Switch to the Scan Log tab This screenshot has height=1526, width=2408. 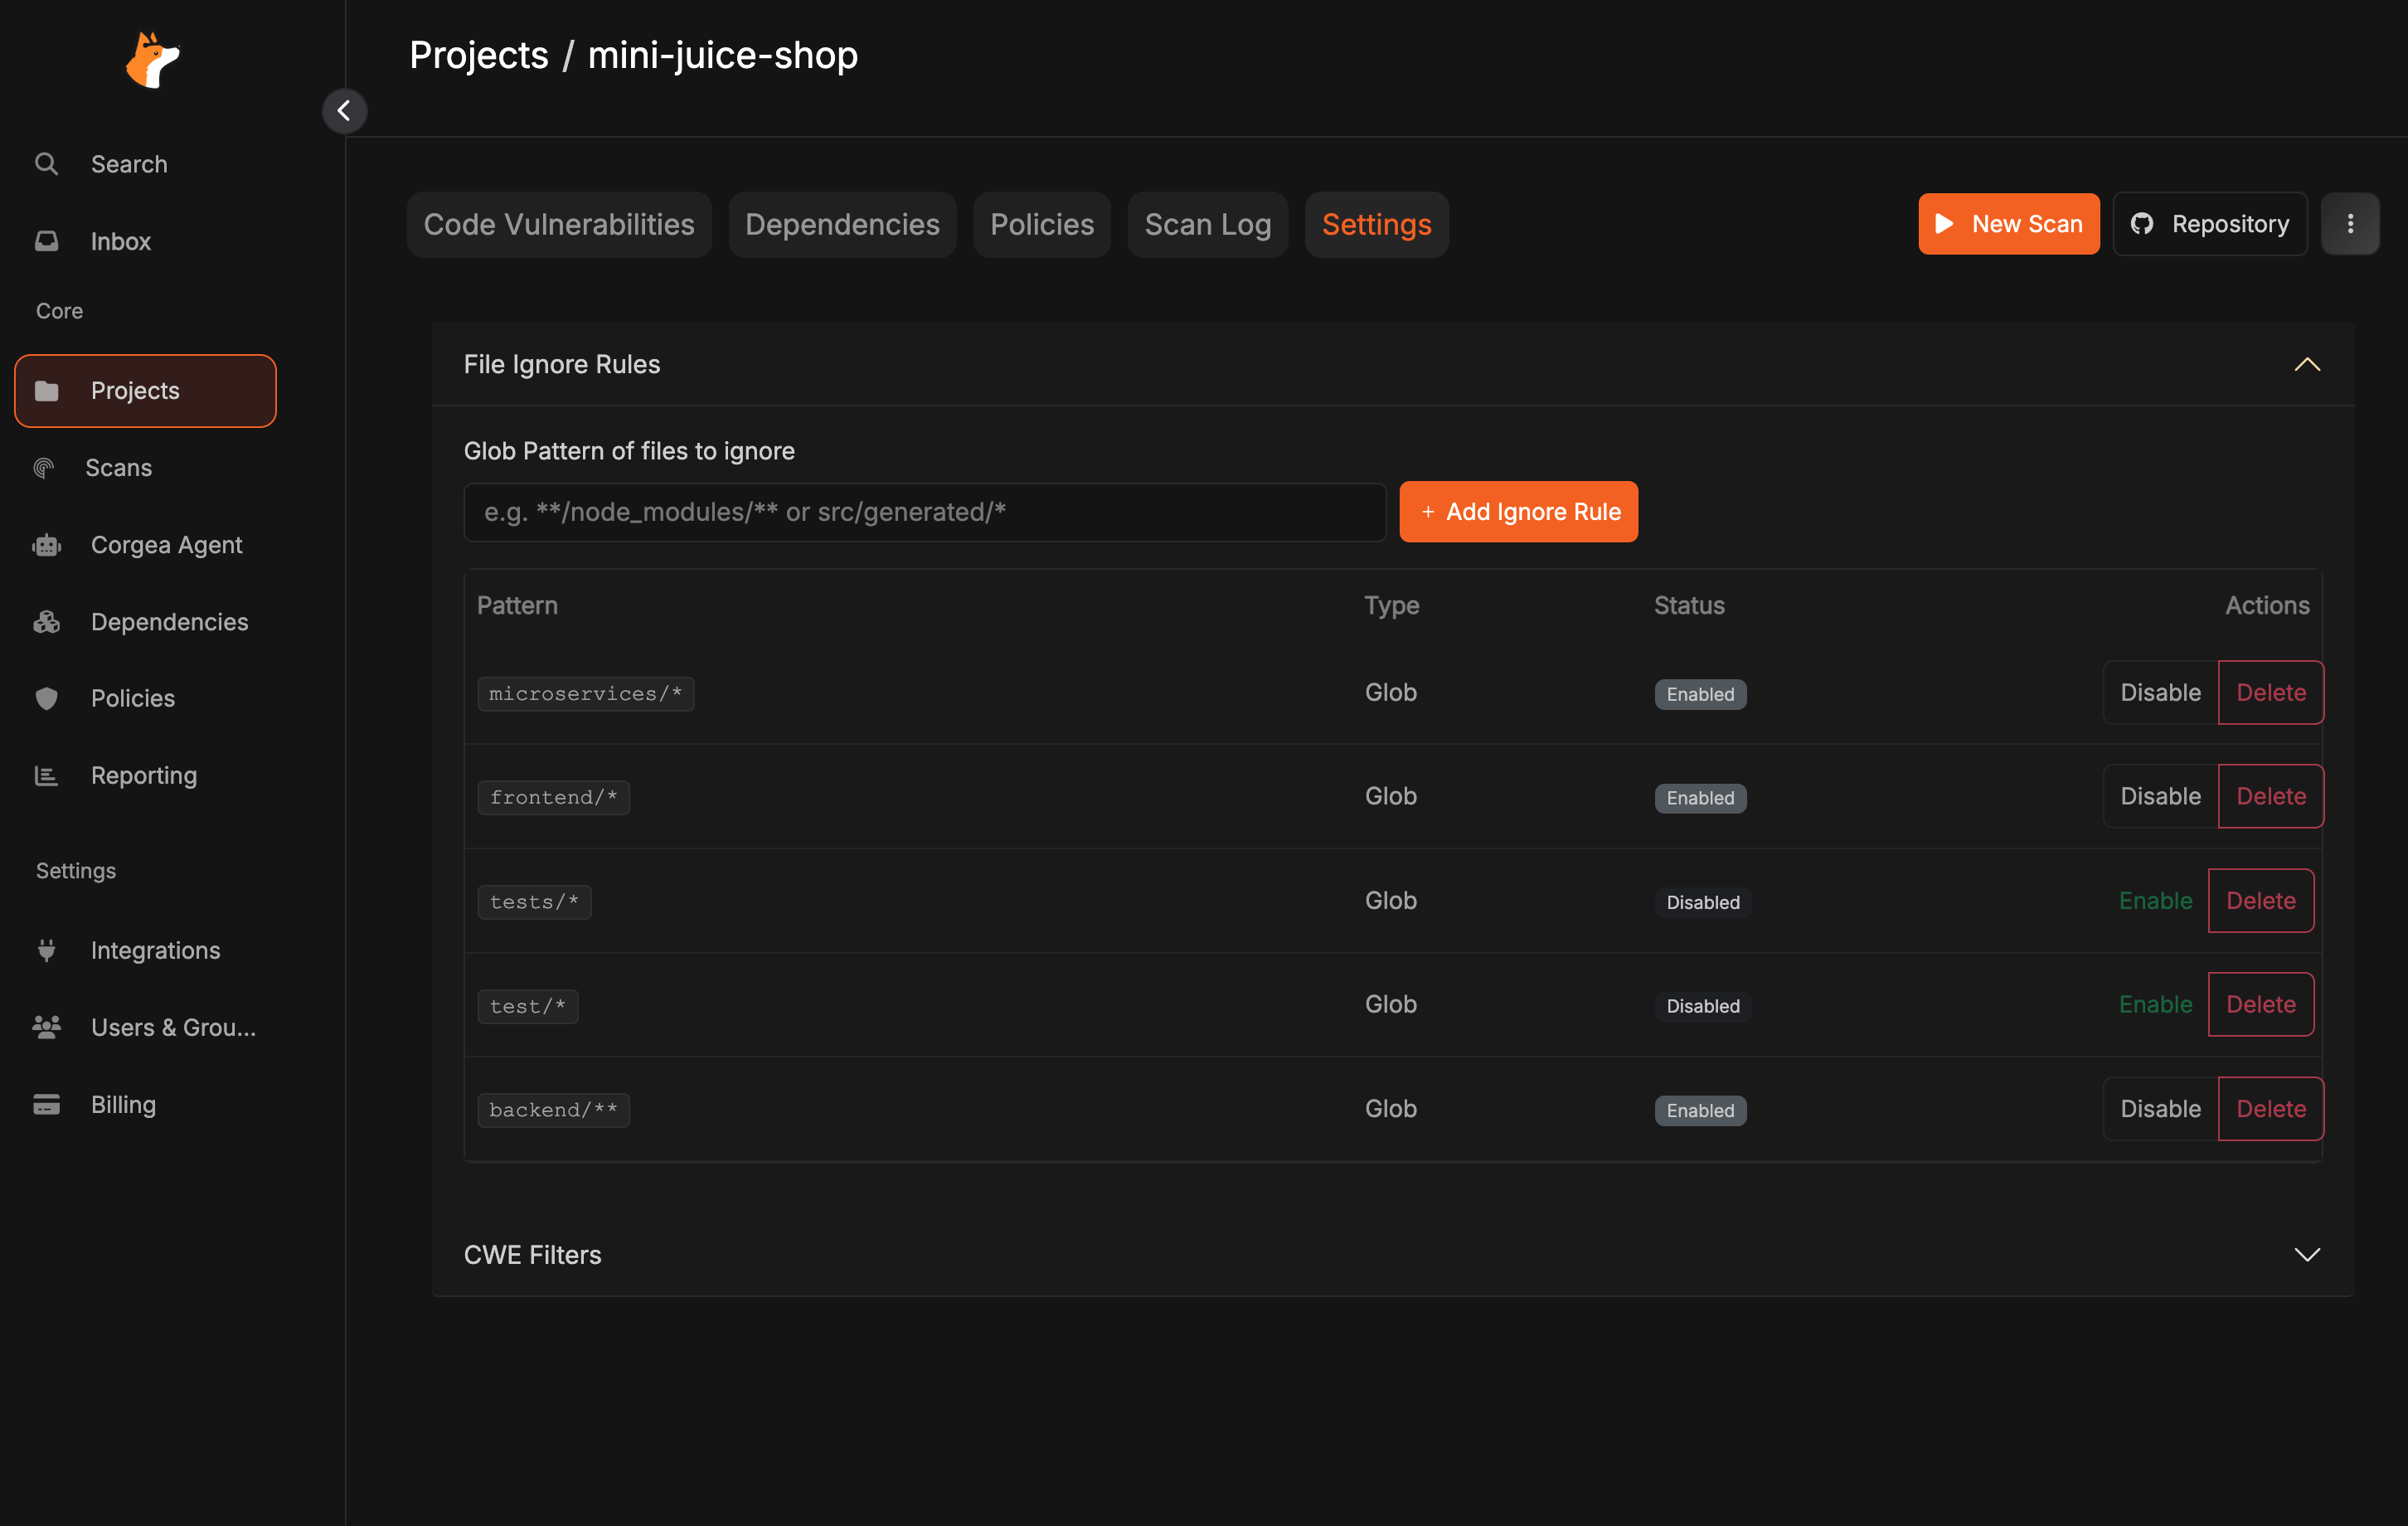[x=1207, y=225]
